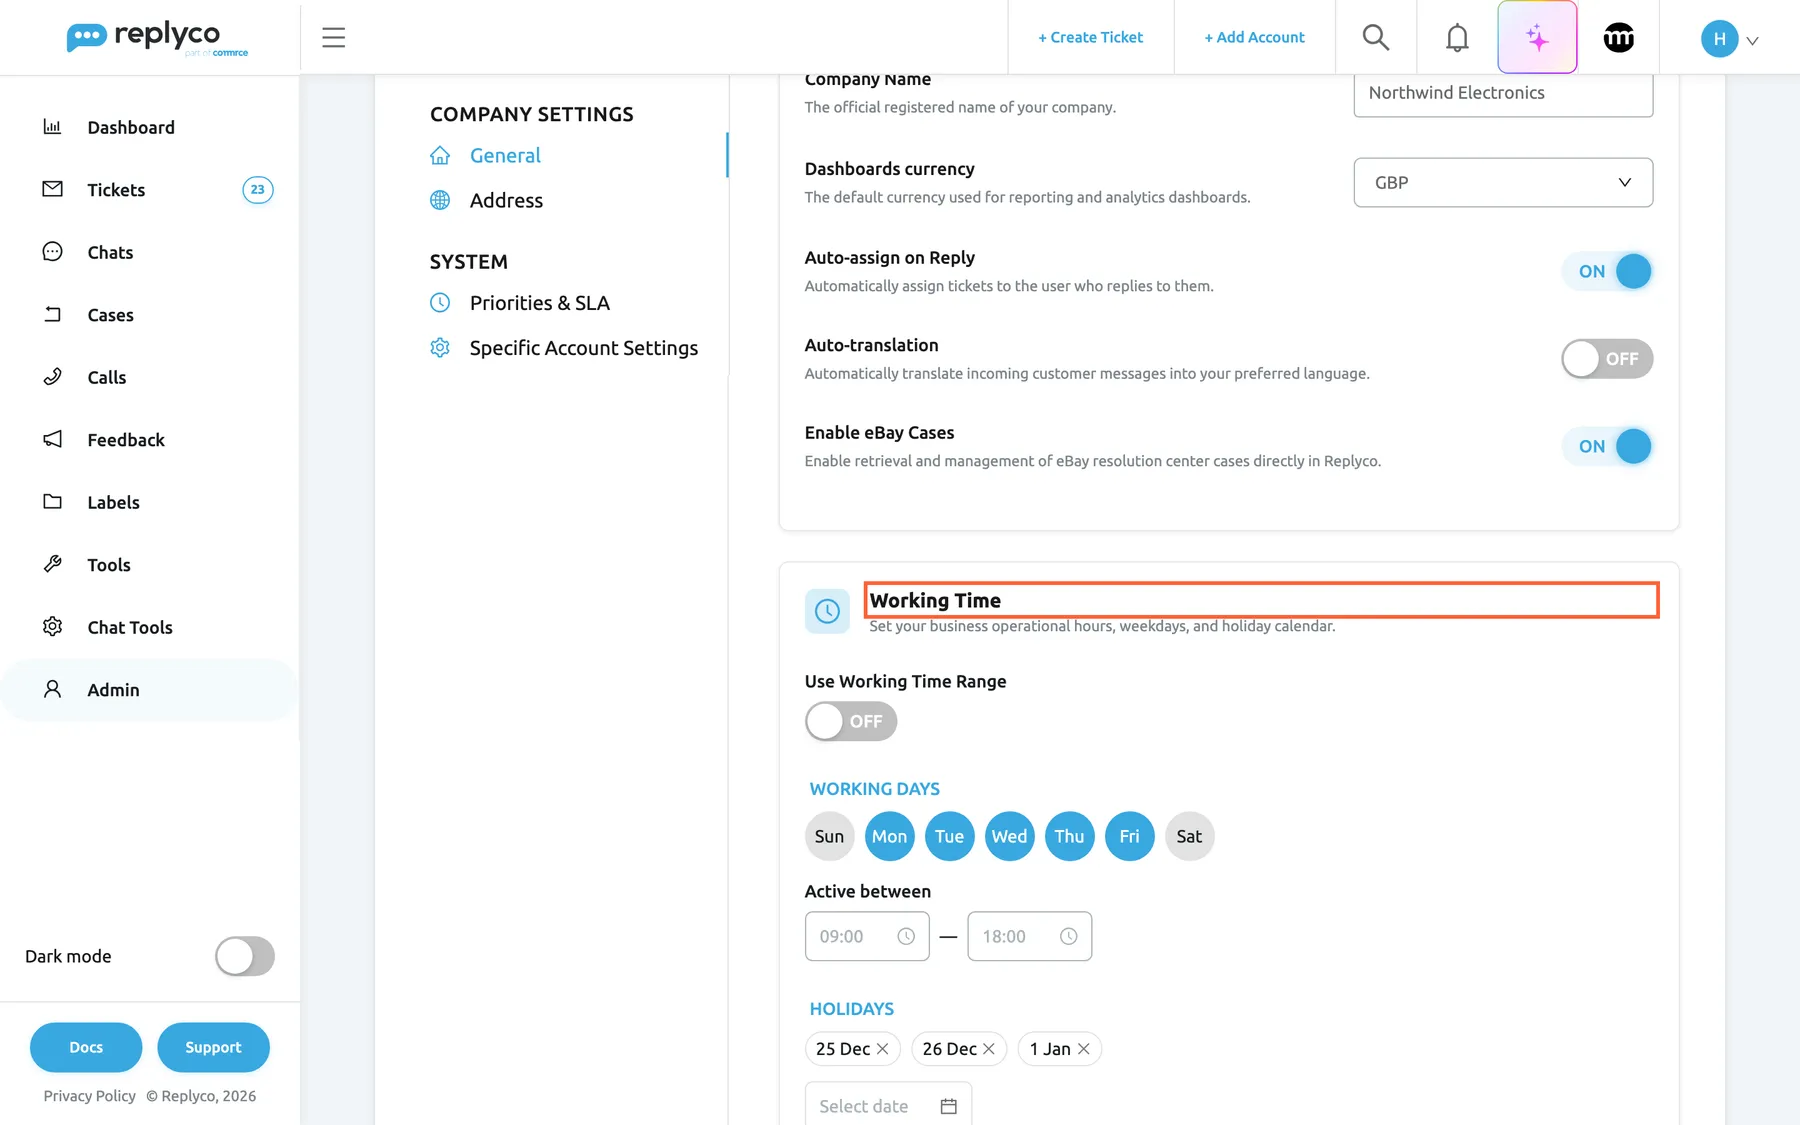Disable Enable eBay Cases toggle

(1607, 446)
